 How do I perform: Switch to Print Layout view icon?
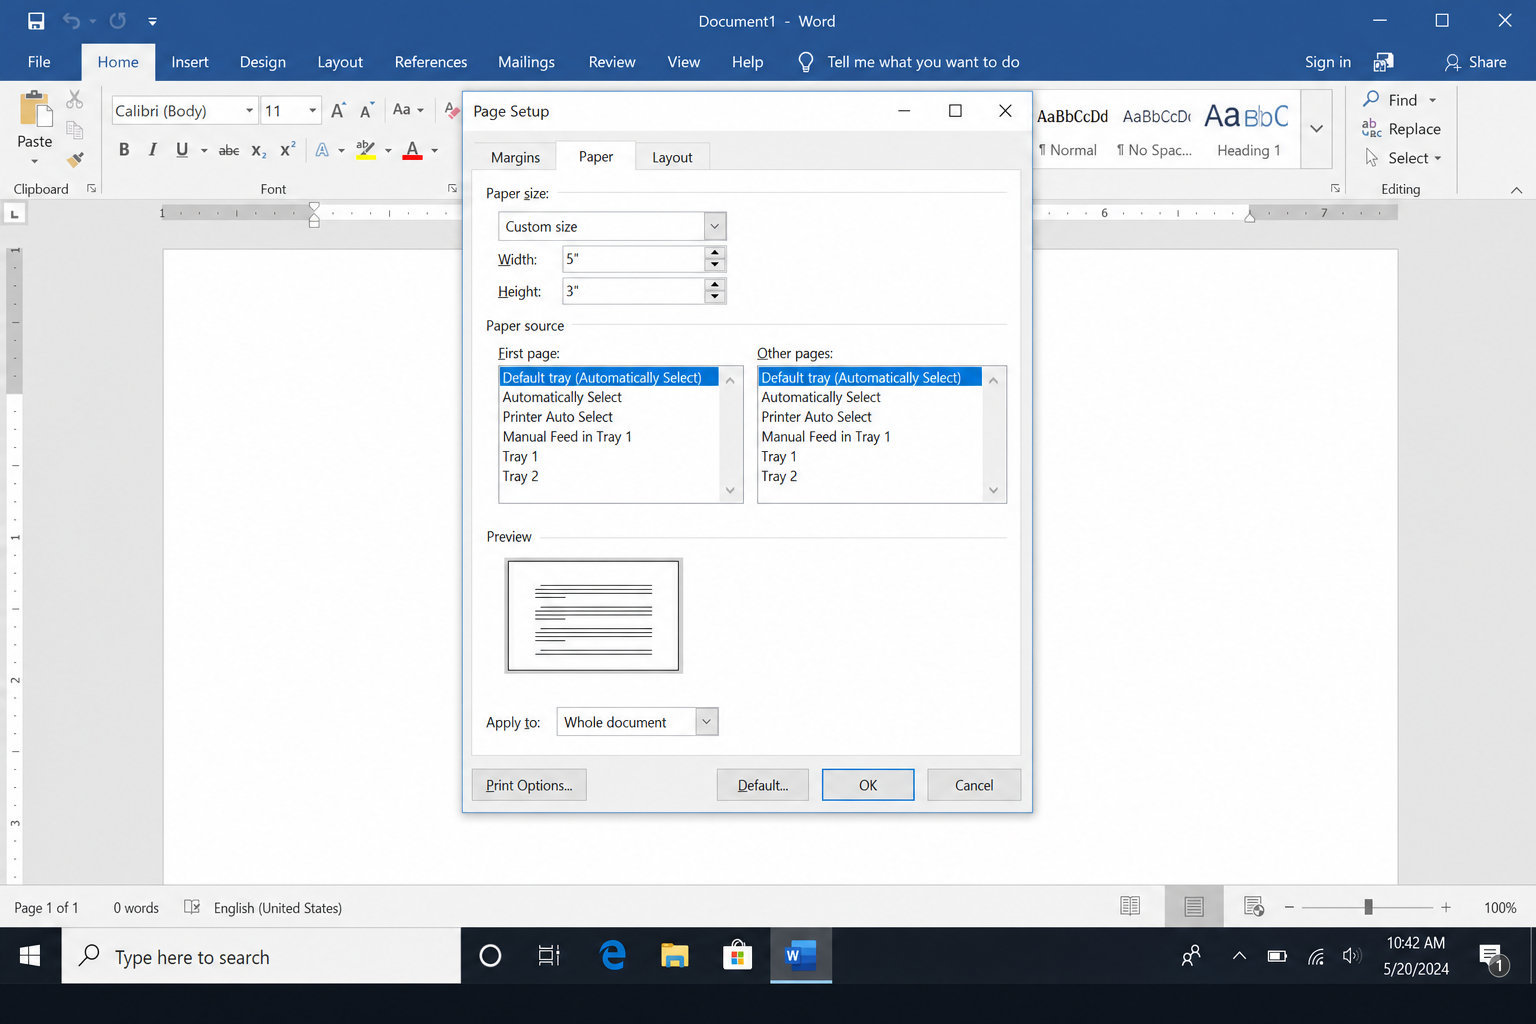[x=1193, y=906]
